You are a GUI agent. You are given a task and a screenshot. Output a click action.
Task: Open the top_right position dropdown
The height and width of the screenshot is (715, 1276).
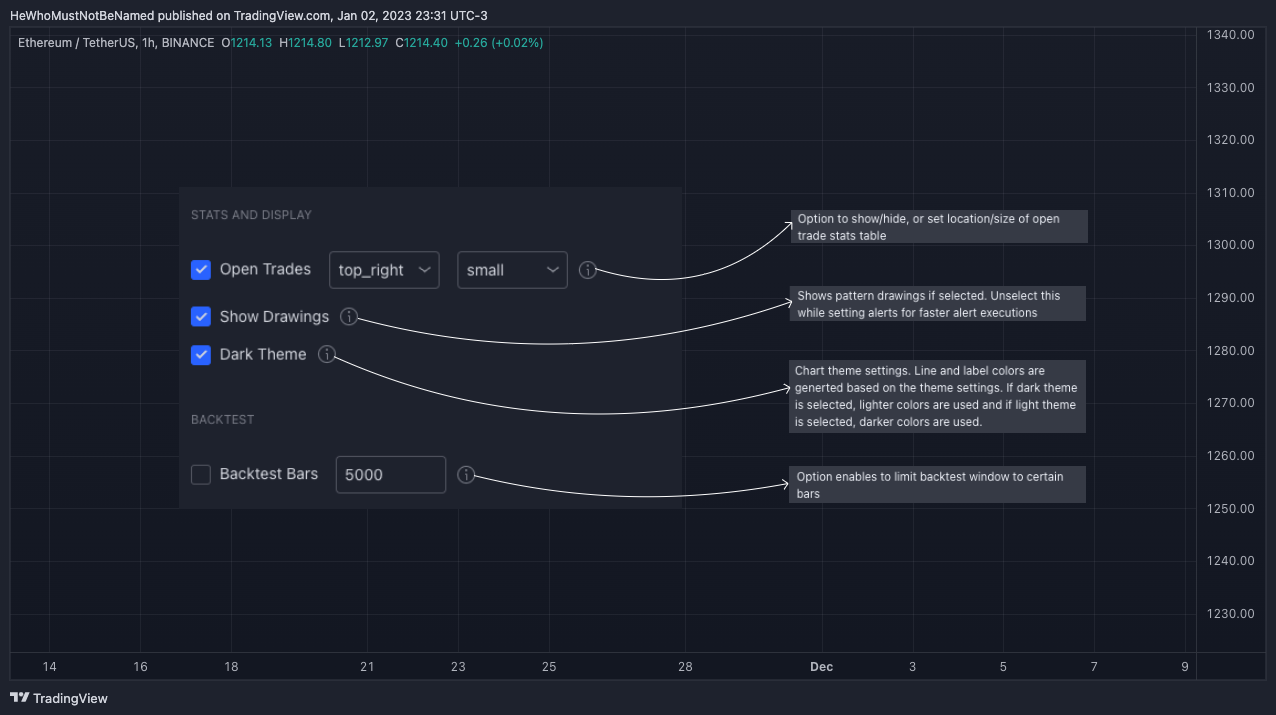(x=384, y=270)
